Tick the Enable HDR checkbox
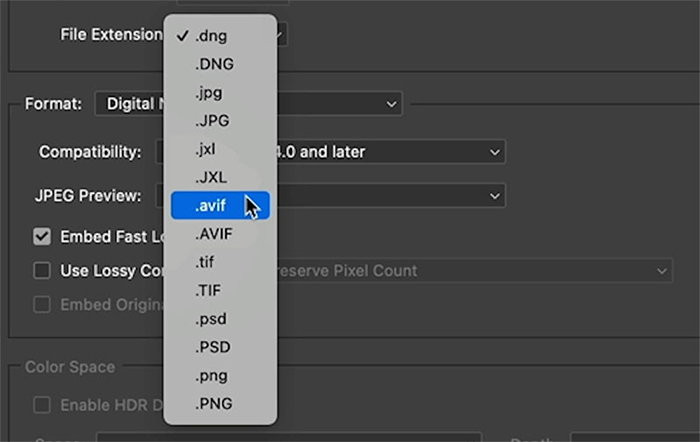Image resolution: width=700 pixels, height=442 pixels. click(42, 405)
